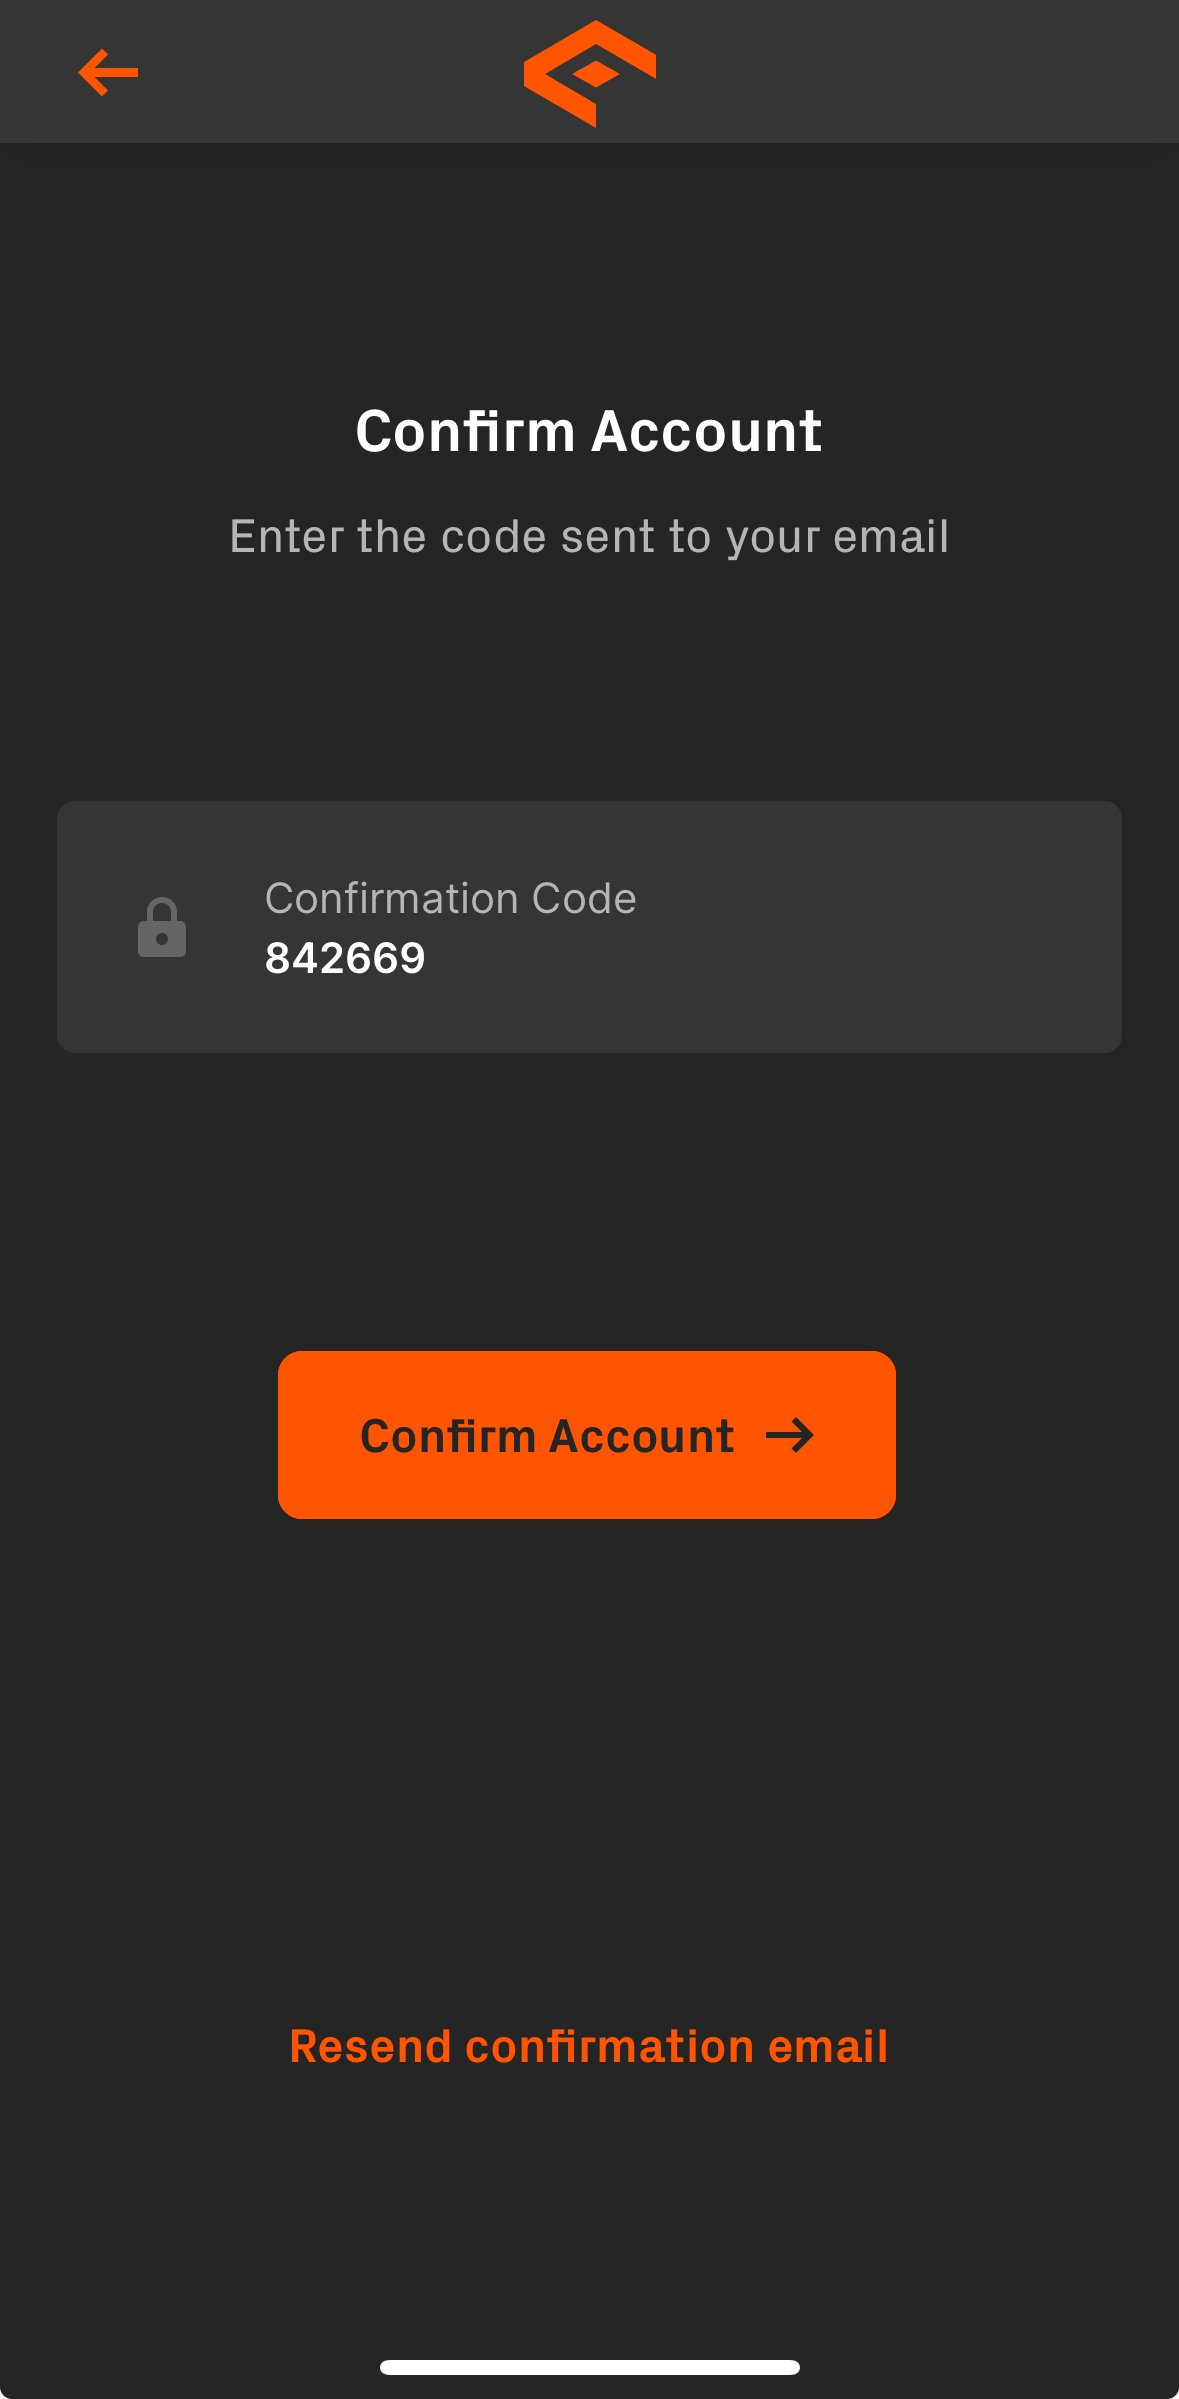The height and width of the screenshot is (2399, 1179).
Task: Click the lock icon in code field
Action: click(162, 927)
